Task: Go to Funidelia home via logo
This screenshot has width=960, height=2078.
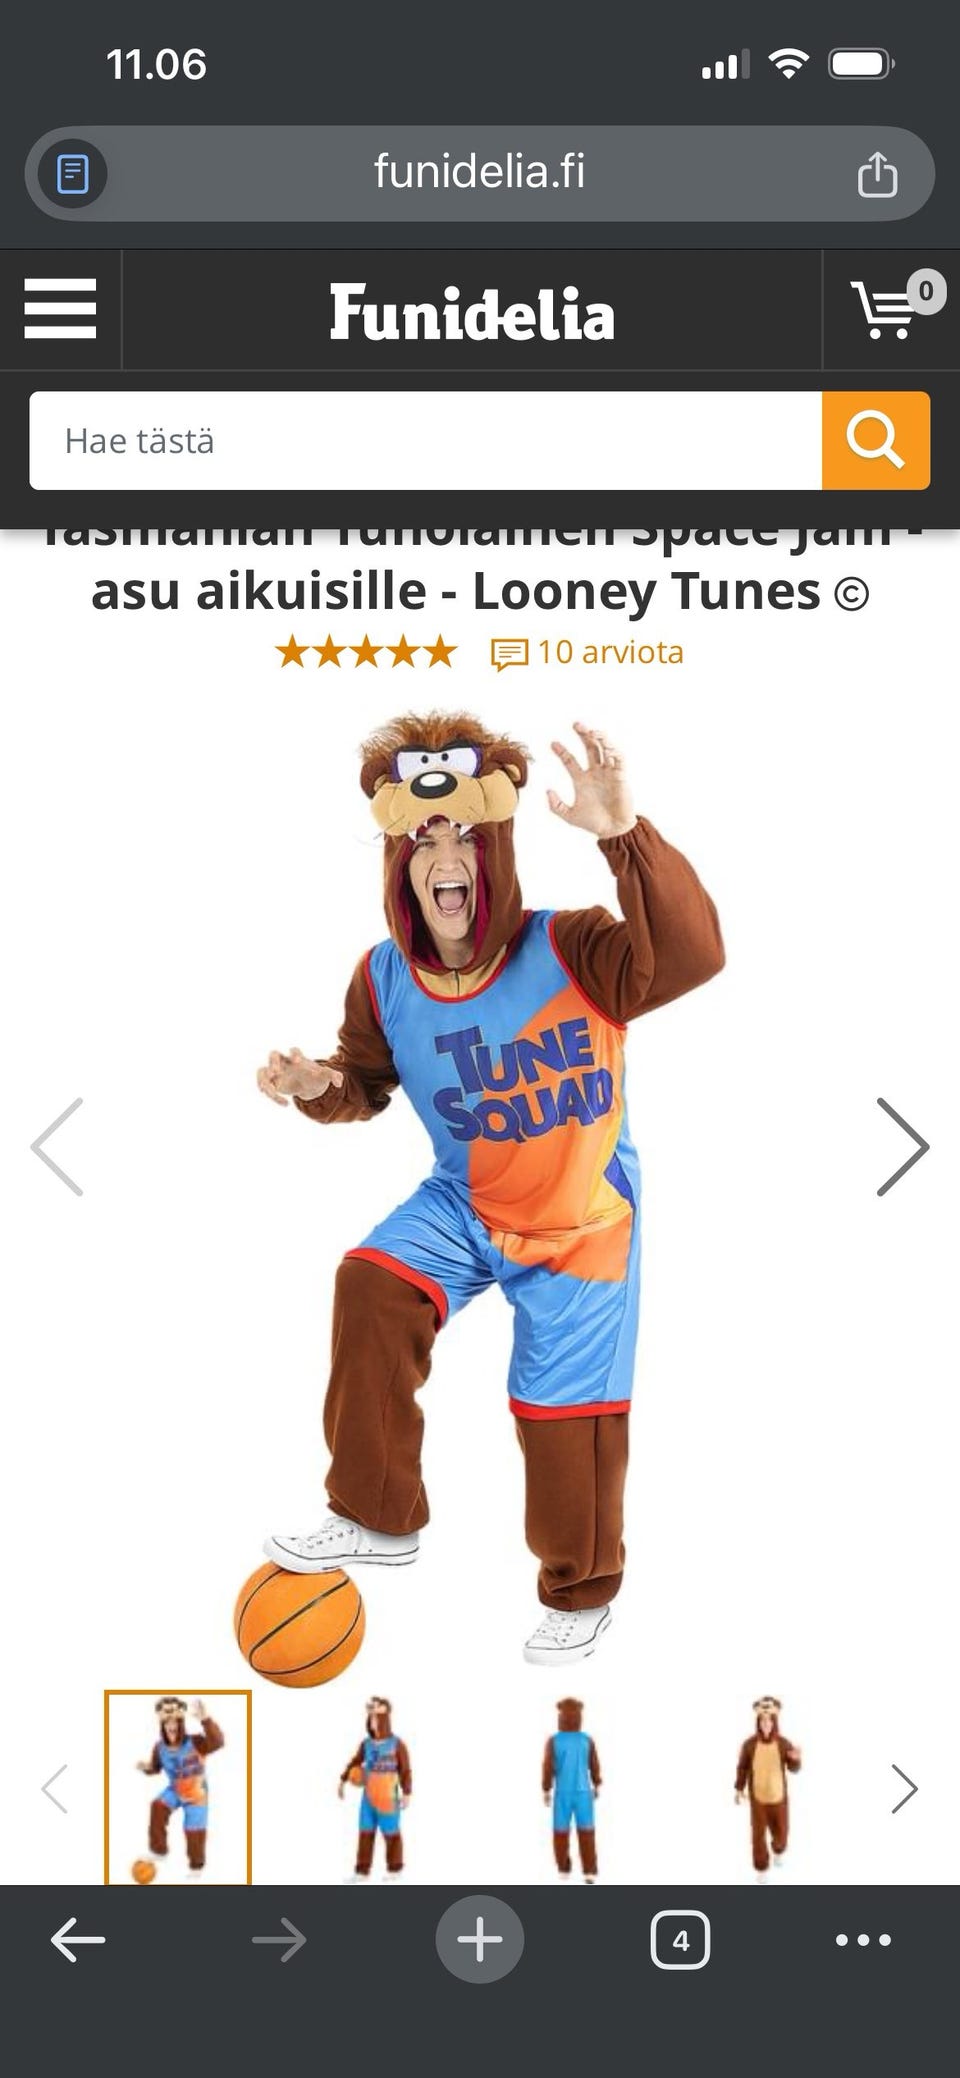Action: pos(472,312)
